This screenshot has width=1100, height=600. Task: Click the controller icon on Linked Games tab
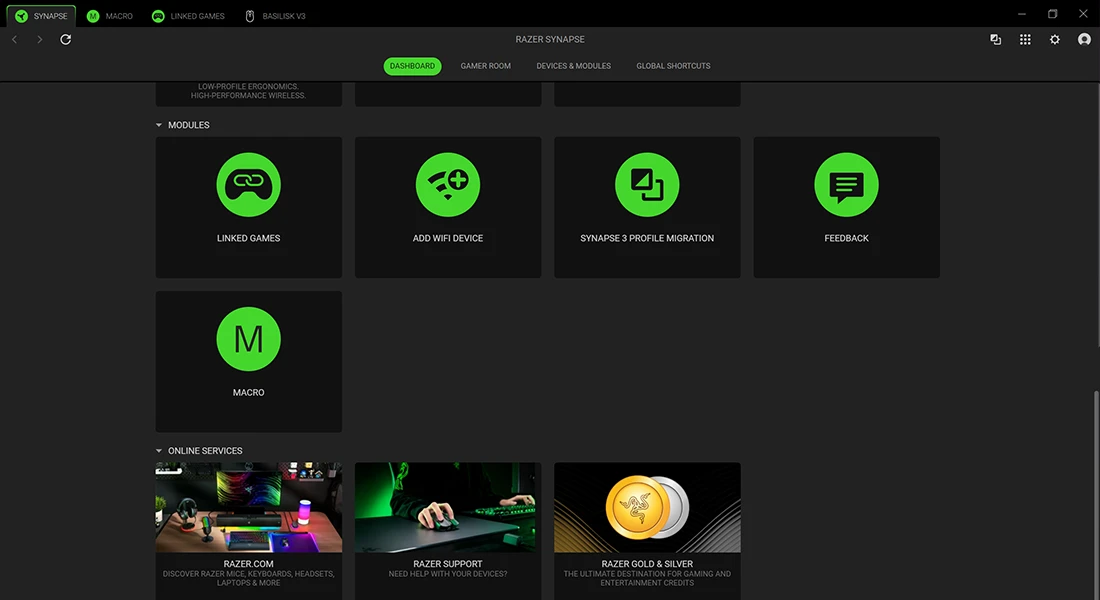[x=158, y=16]
